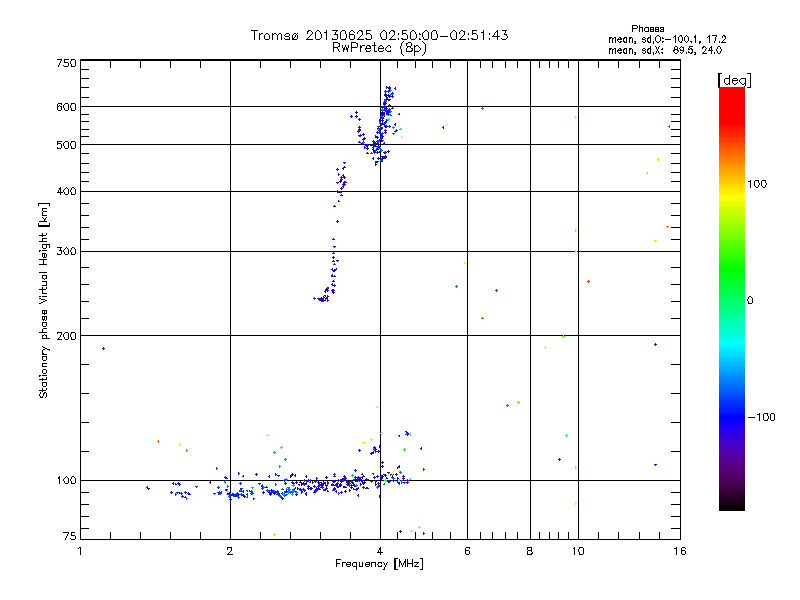Click the red data point near 6.5 MHz, 215 km

click(x=482, y=318)
